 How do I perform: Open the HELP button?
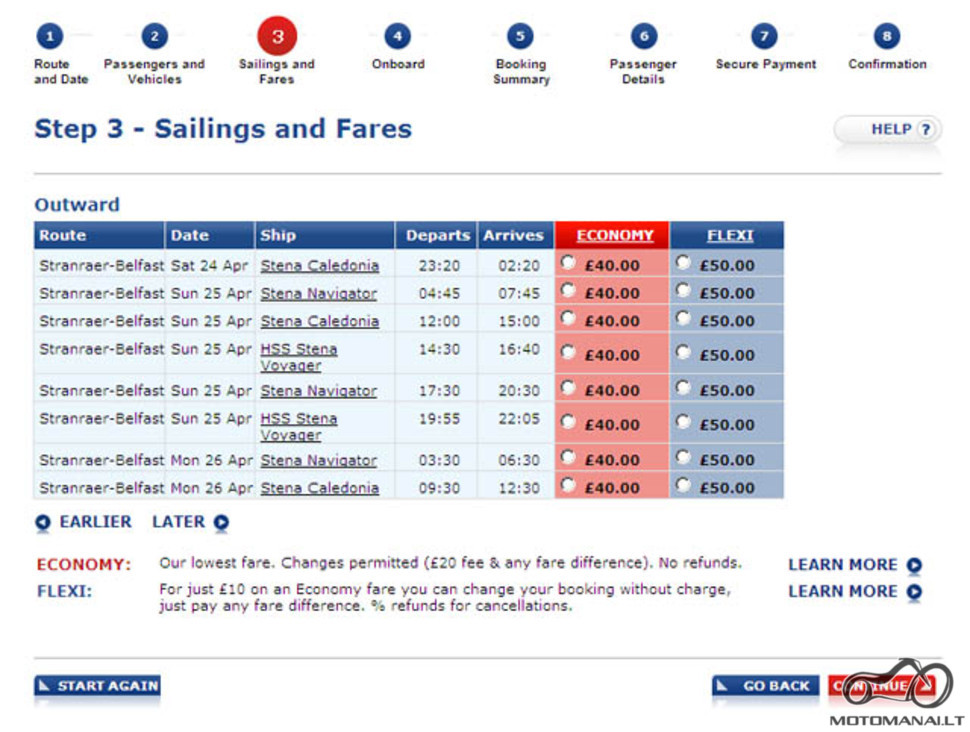(888, 130)
